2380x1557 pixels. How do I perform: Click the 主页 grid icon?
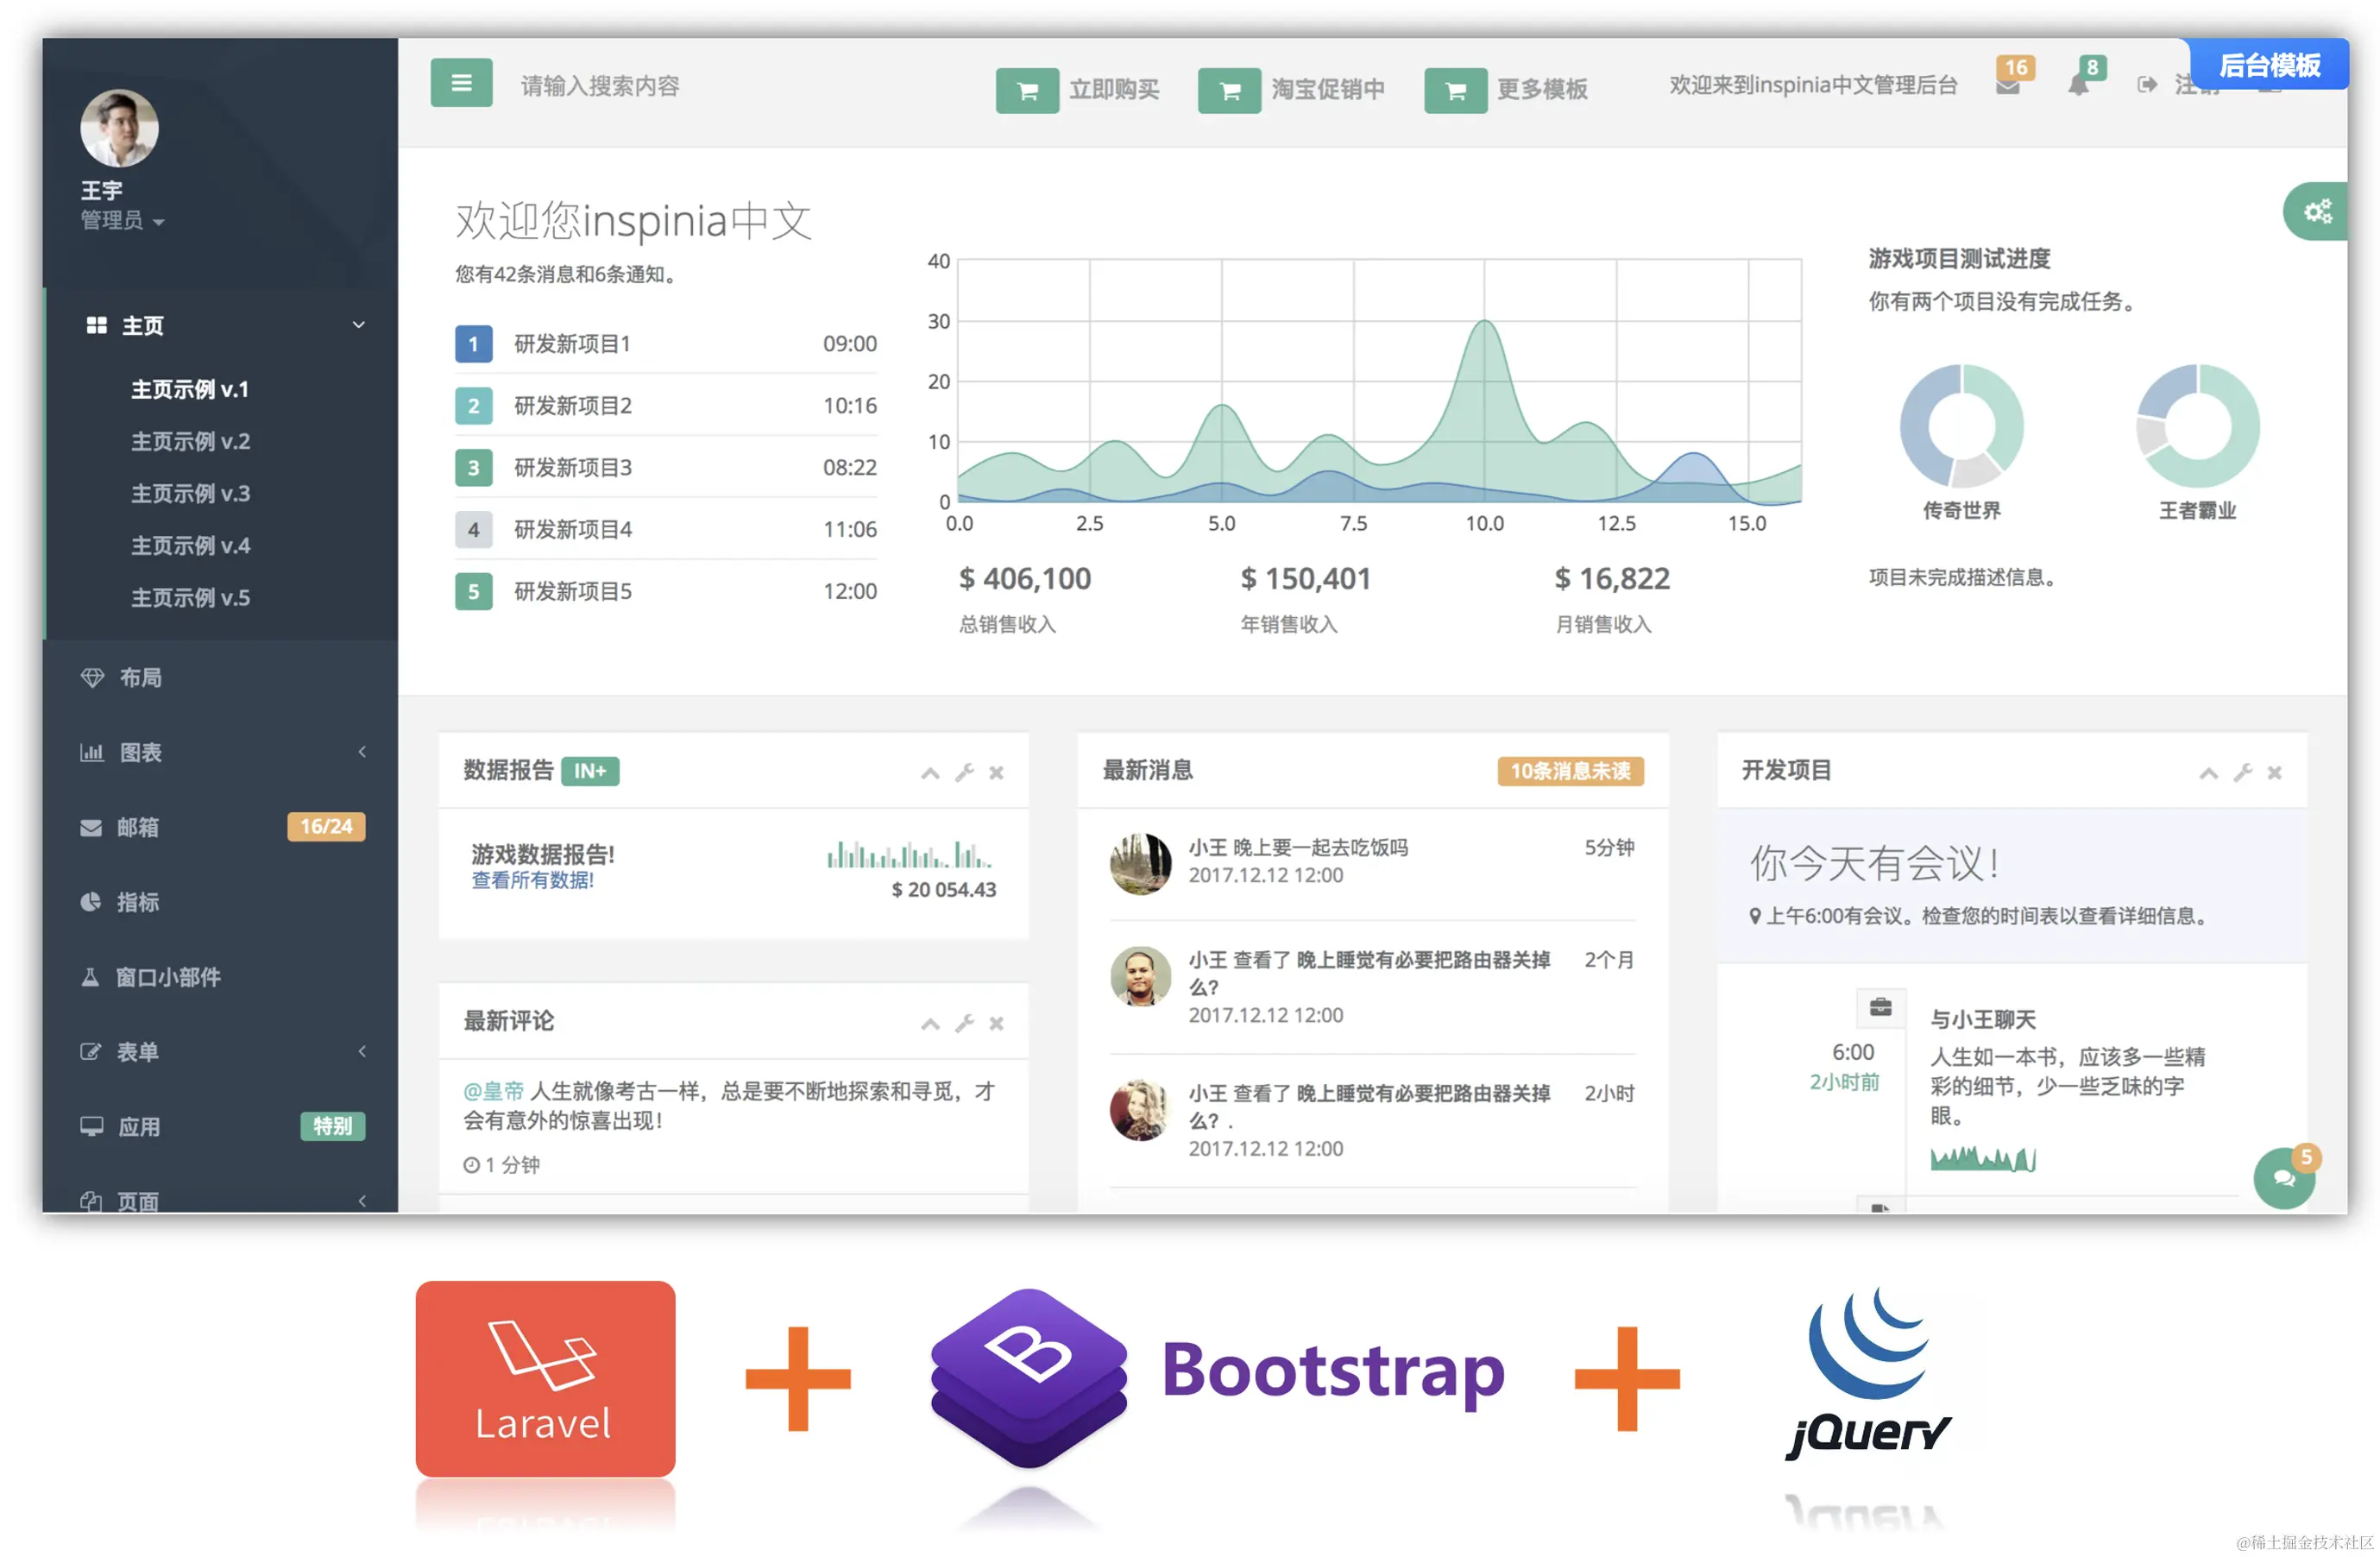point(97,325)
